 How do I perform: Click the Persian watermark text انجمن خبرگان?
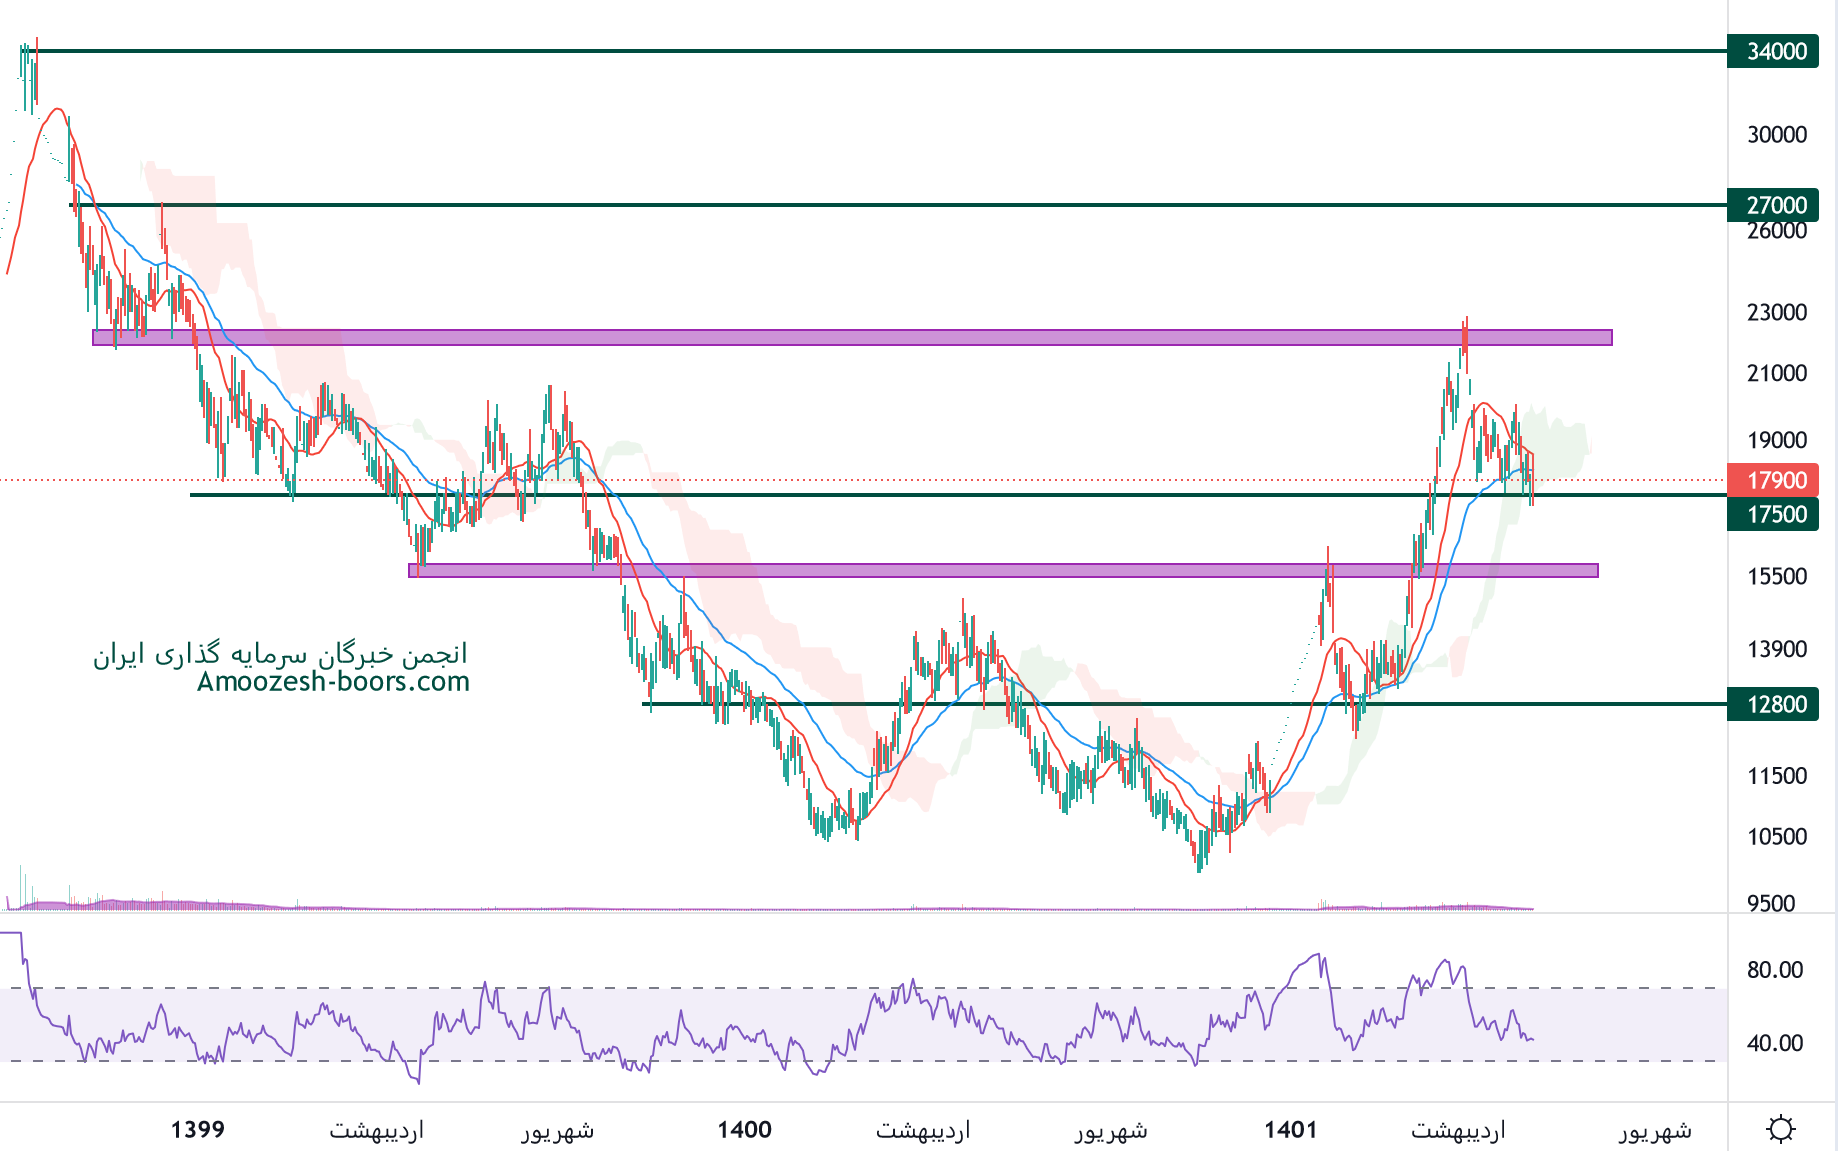coord(280,654)
